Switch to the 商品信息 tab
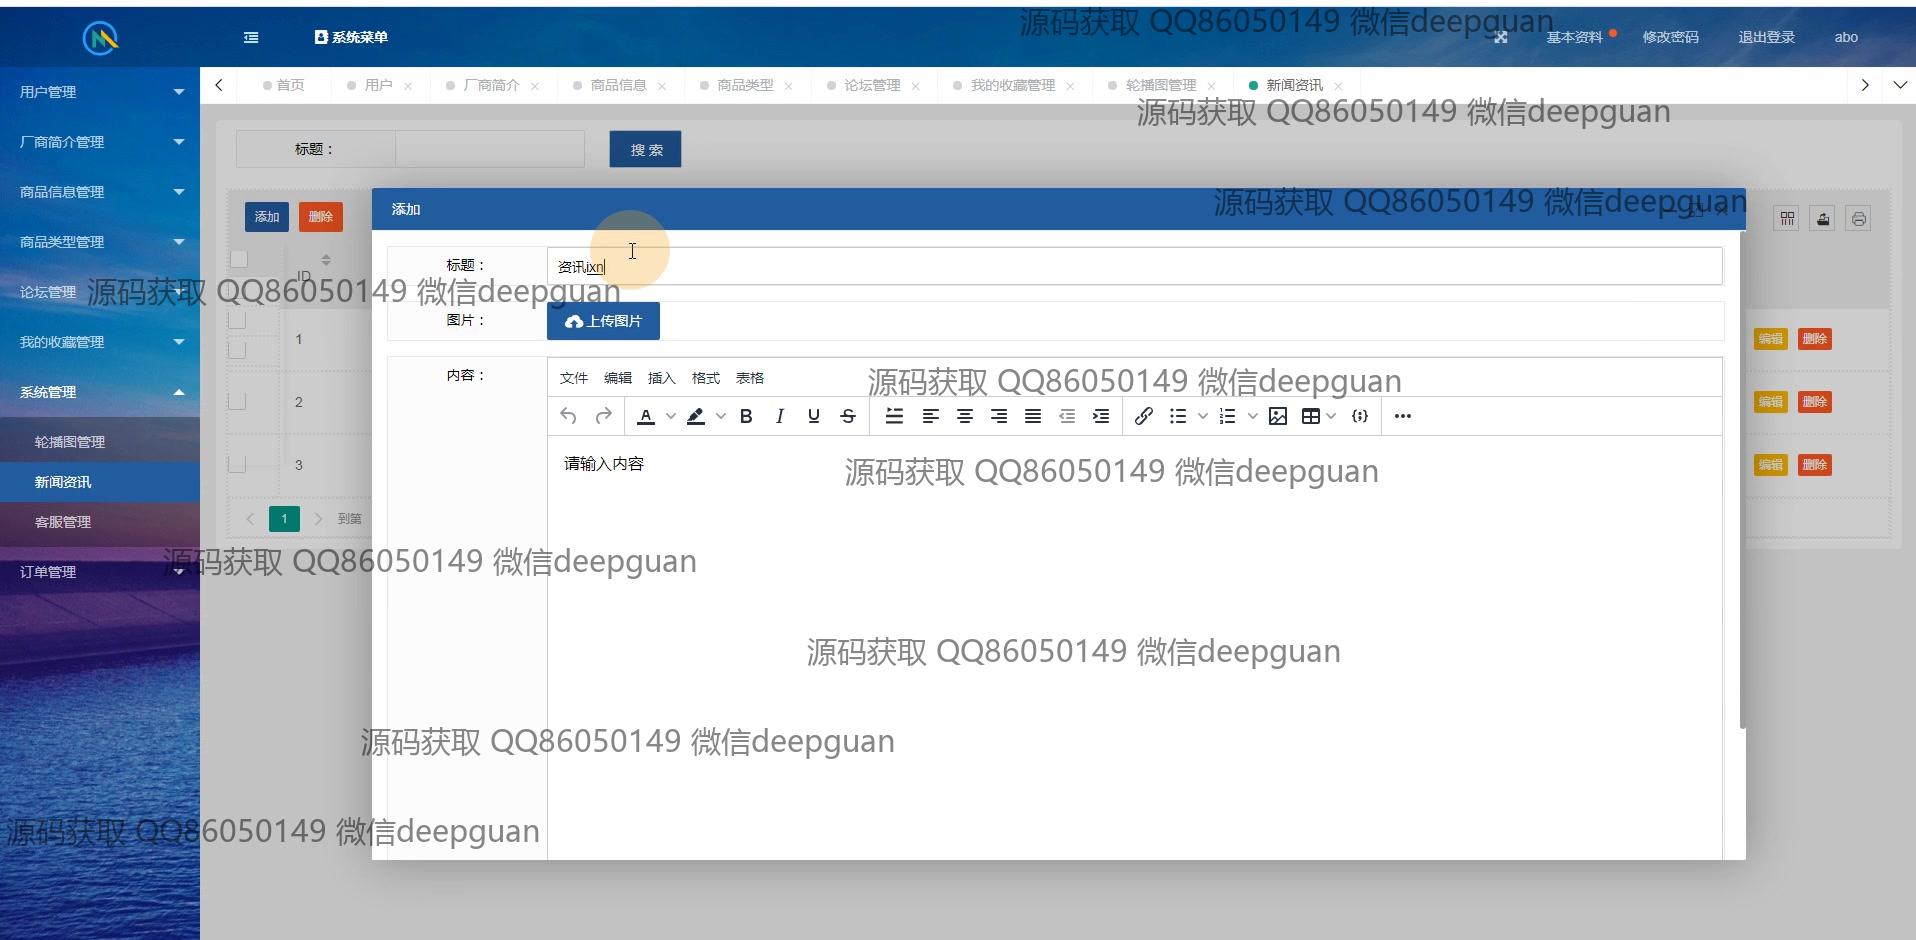Viewport: 1916px width, 940px height. [618, 85]
